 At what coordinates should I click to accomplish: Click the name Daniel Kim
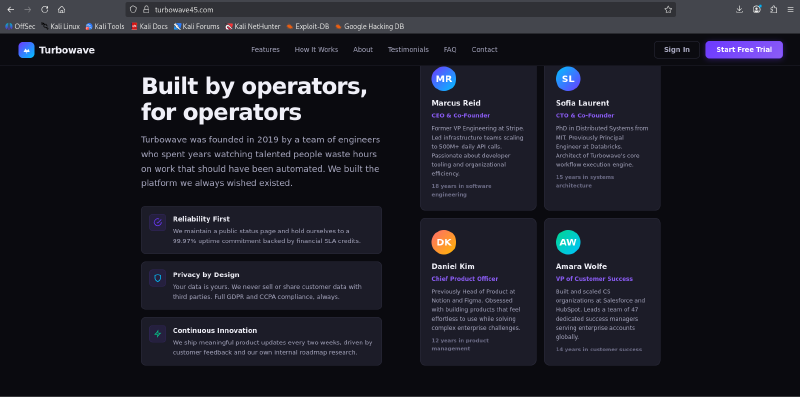pyautogui.click(x=453, y=266)
